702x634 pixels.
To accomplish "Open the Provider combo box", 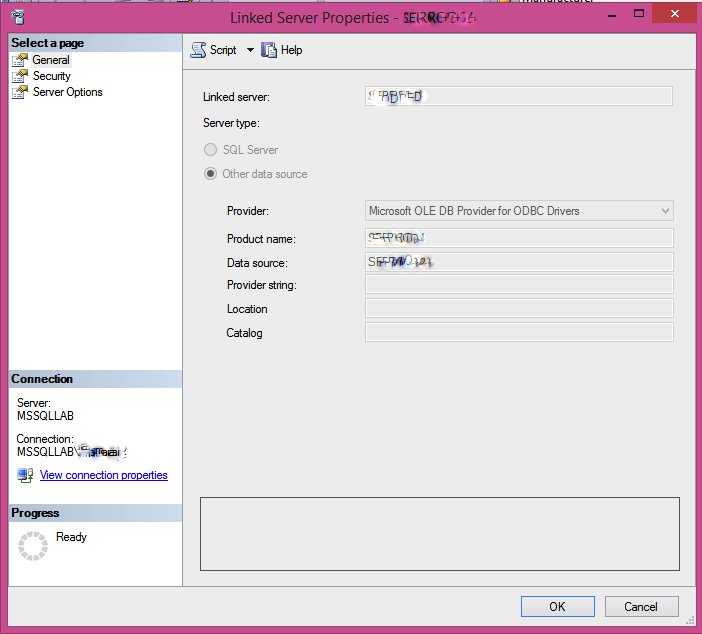I will pos(519,211).
